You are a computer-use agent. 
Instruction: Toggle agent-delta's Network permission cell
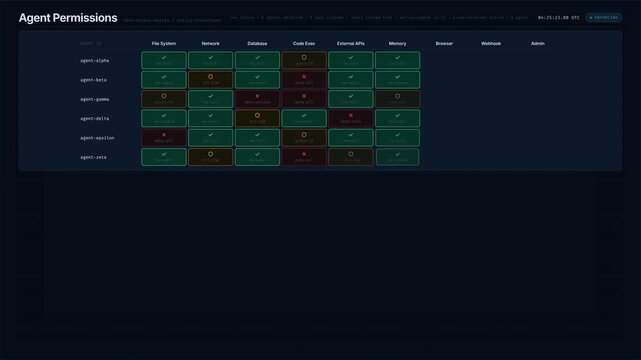click(211, 118)
